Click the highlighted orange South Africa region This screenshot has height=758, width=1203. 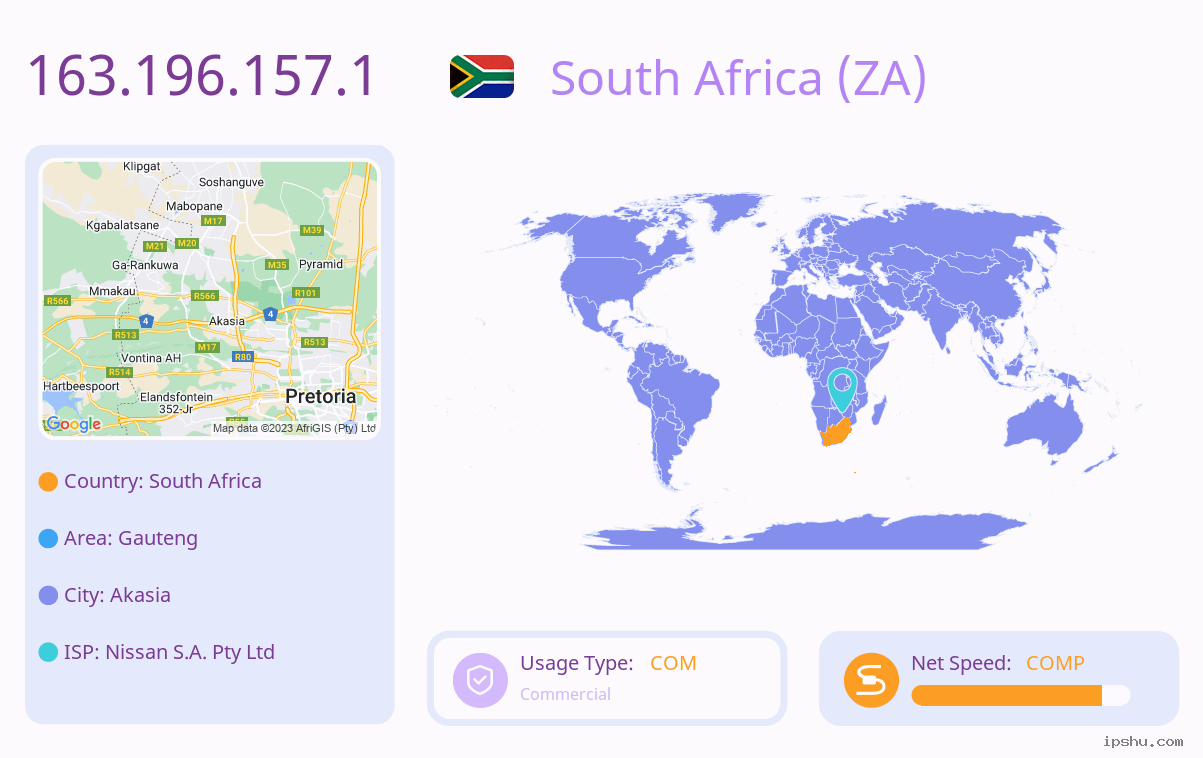coord(835,432)
